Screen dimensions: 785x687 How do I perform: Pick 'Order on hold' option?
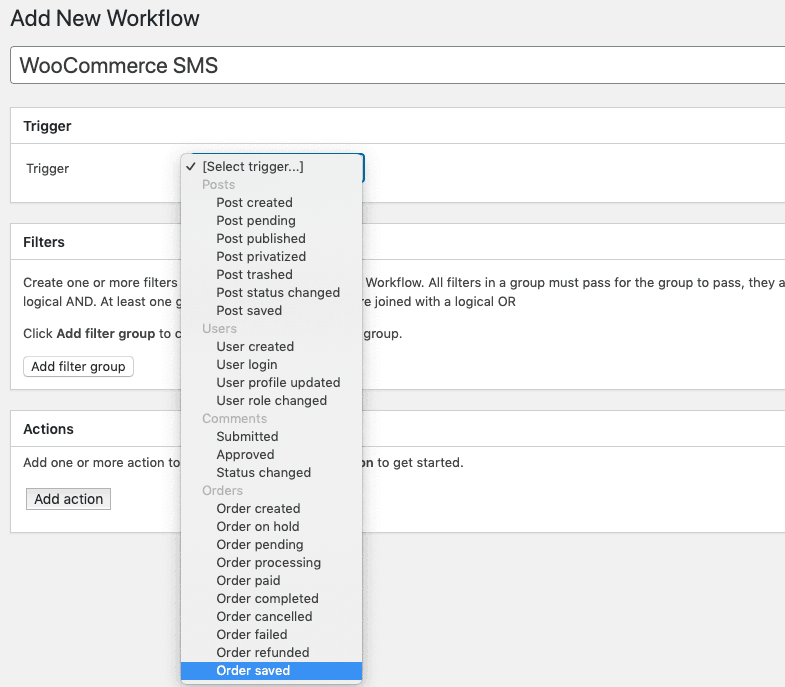click(258, 527)
